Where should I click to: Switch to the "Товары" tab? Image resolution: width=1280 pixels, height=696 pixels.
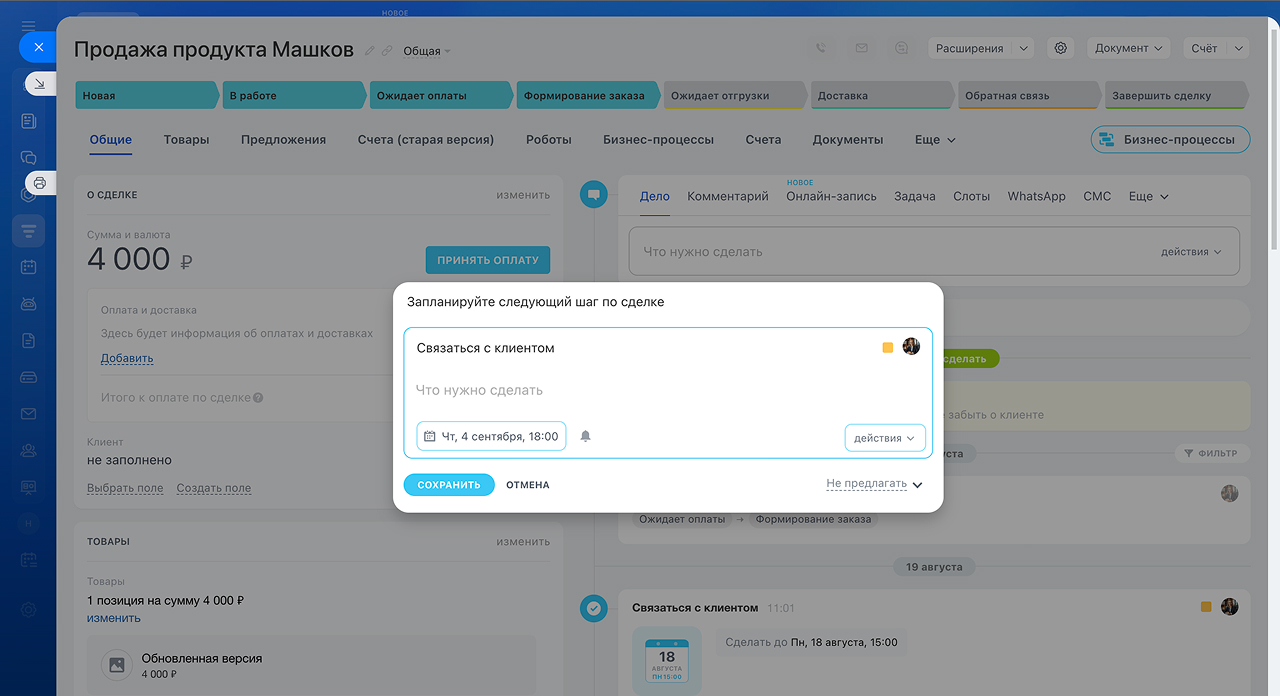pyautogui.click(x=186, y=140)
